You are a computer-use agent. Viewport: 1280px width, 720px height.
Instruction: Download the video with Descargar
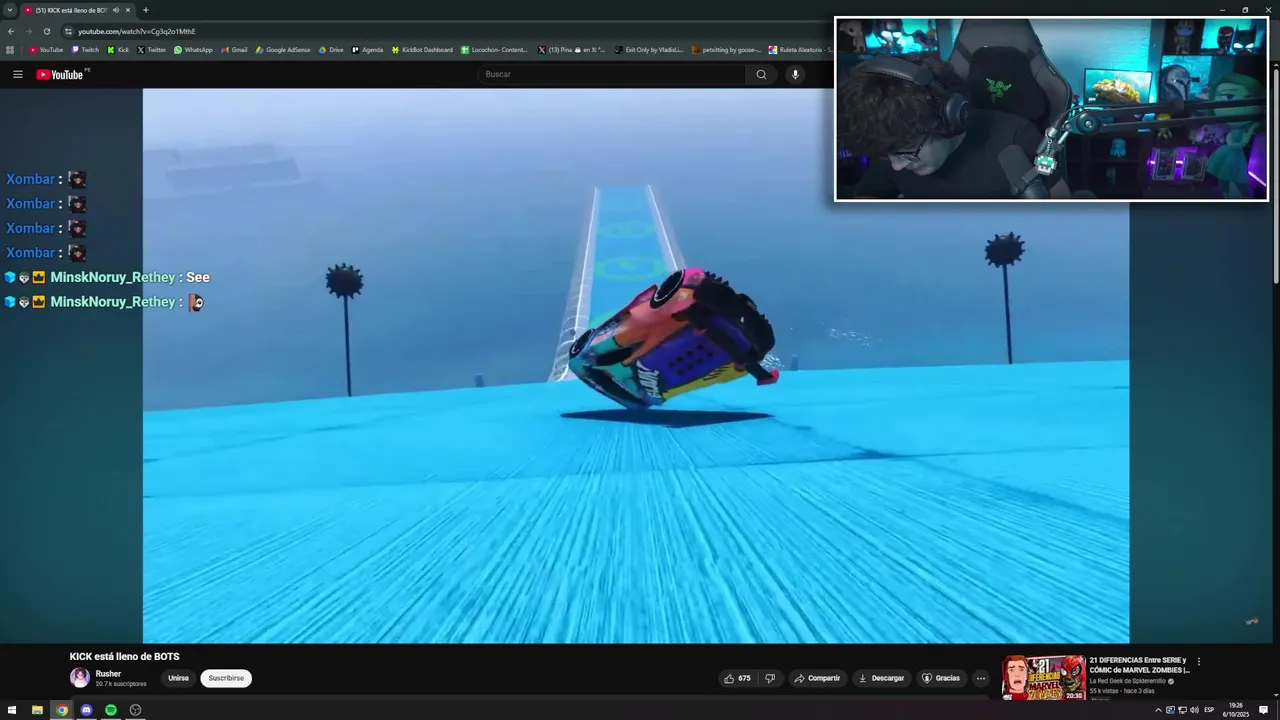pos(881,678)
